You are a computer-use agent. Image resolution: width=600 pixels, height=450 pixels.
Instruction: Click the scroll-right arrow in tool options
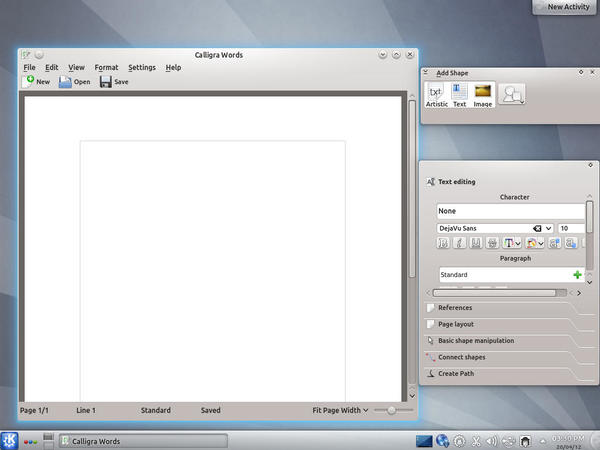579,293
